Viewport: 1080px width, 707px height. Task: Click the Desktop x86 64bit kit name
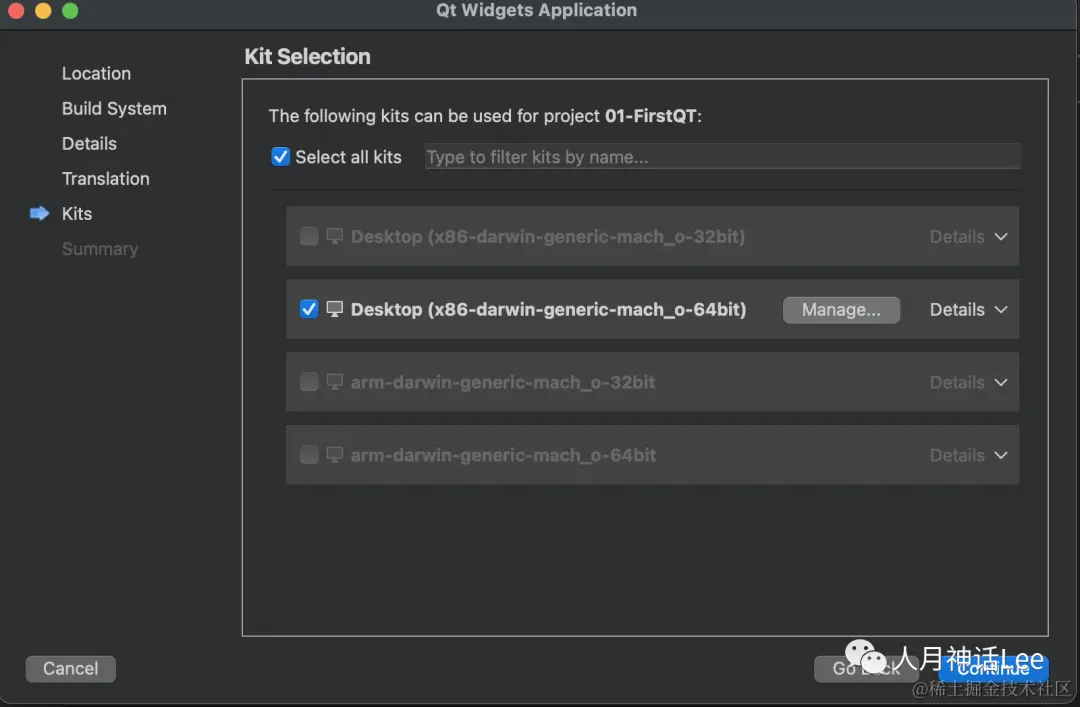(x=548, y=309)
